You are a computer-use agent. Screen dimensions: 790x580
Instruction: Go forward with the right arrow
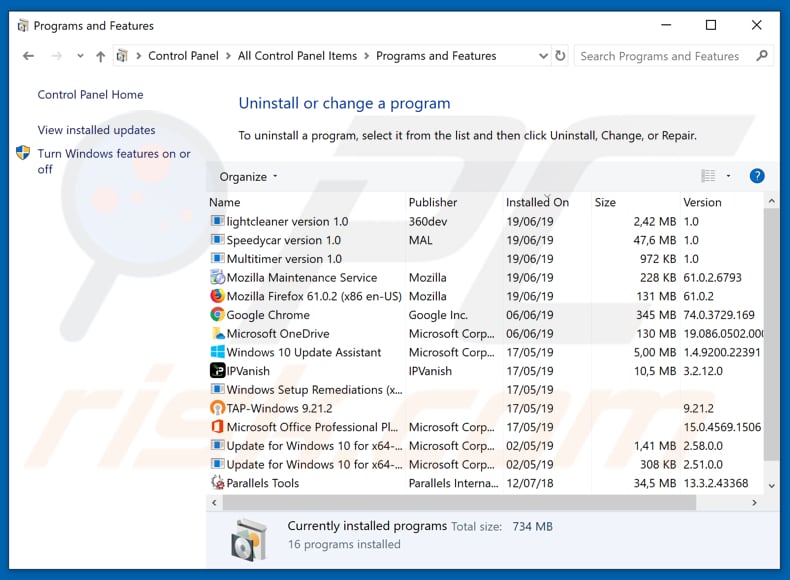[x=56, y=56]
